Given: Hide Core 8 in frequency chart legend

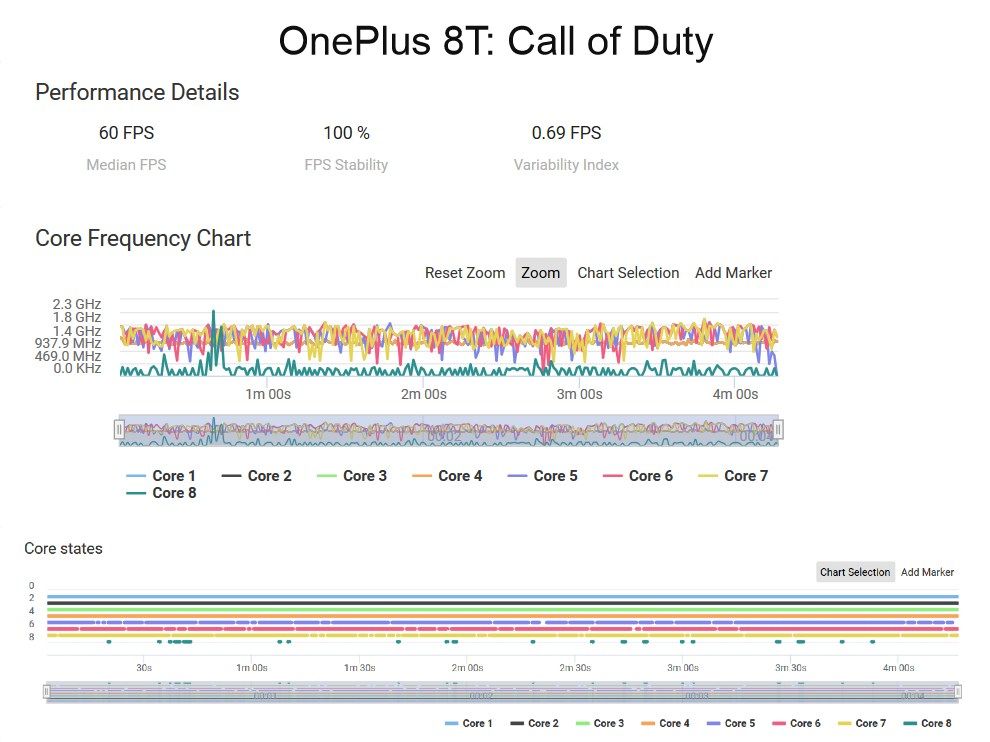Looking at the screenshot, I should click(x=161, y=493).
